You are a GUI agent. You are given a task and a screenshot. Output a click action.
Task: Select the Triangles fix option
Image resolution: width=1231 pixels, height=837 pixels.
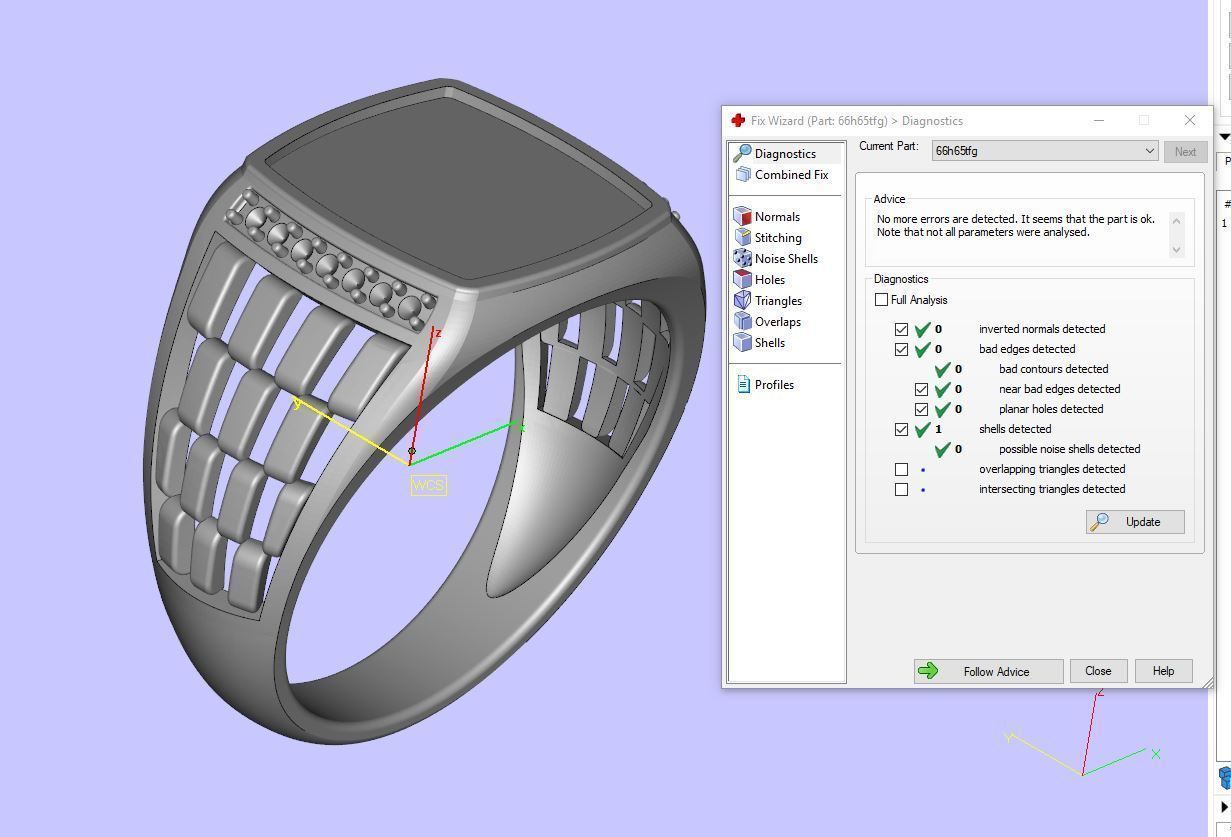[x=778, y=300]
